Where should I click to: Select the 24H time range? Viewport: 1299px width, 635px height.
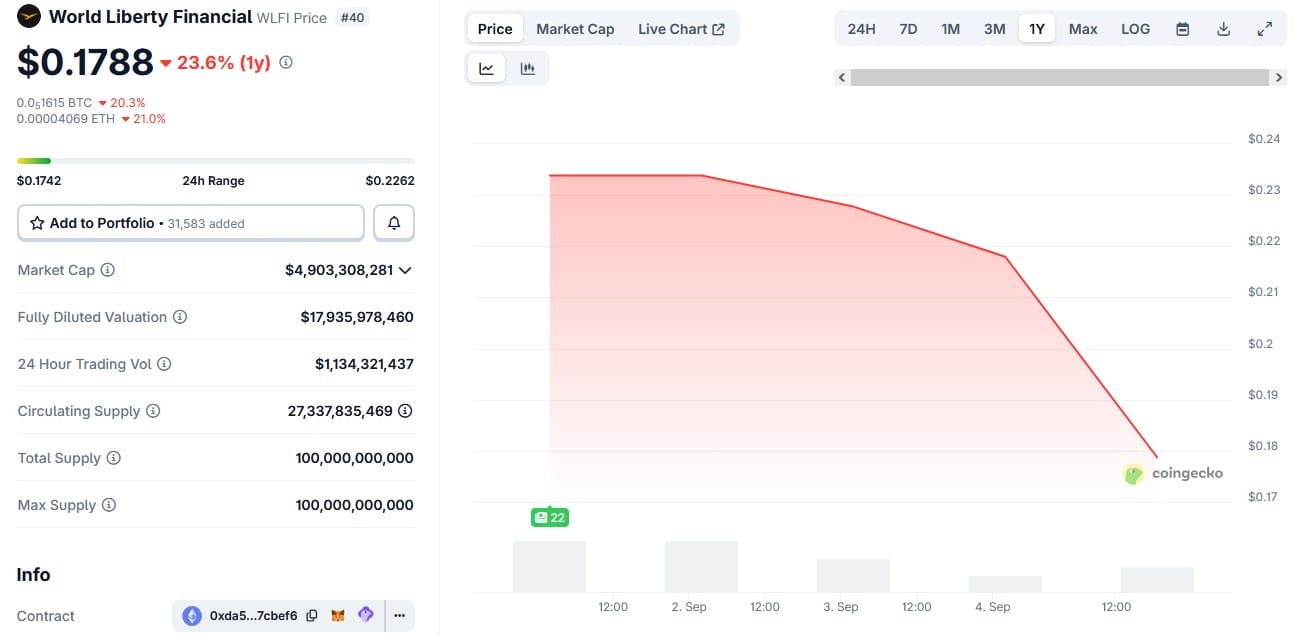pyautogui.click(x=861, y=29)
